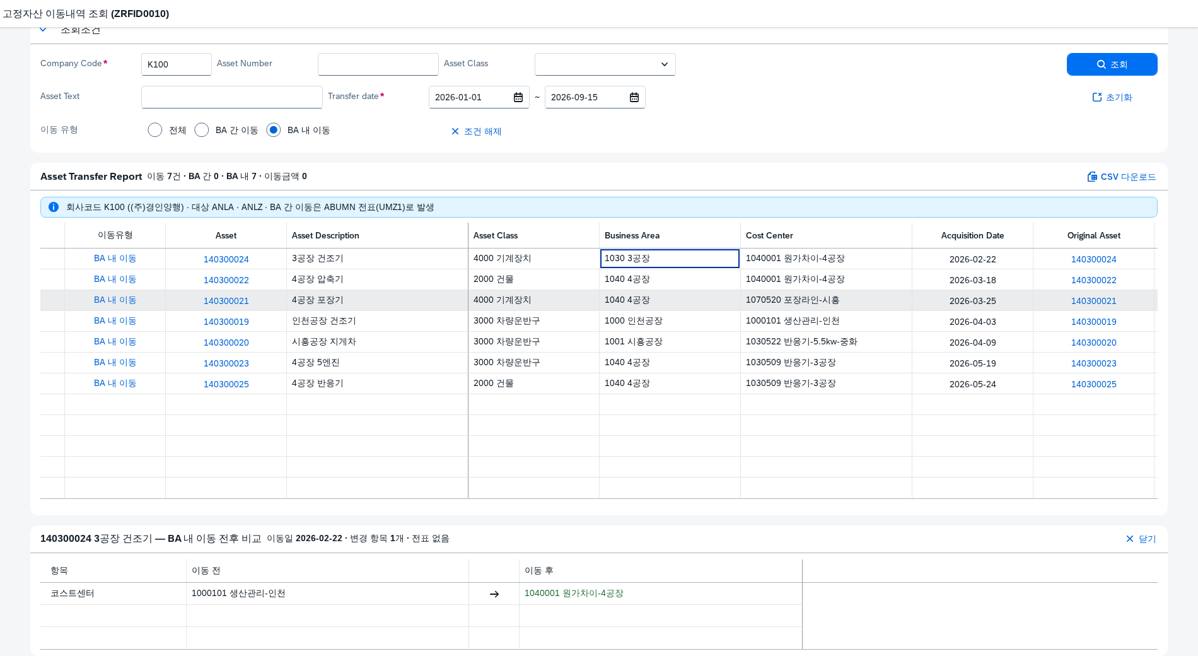The image size is (1198, 656).
Task: Sort by the Asset Description column header
Action: (x=377, y=235)
